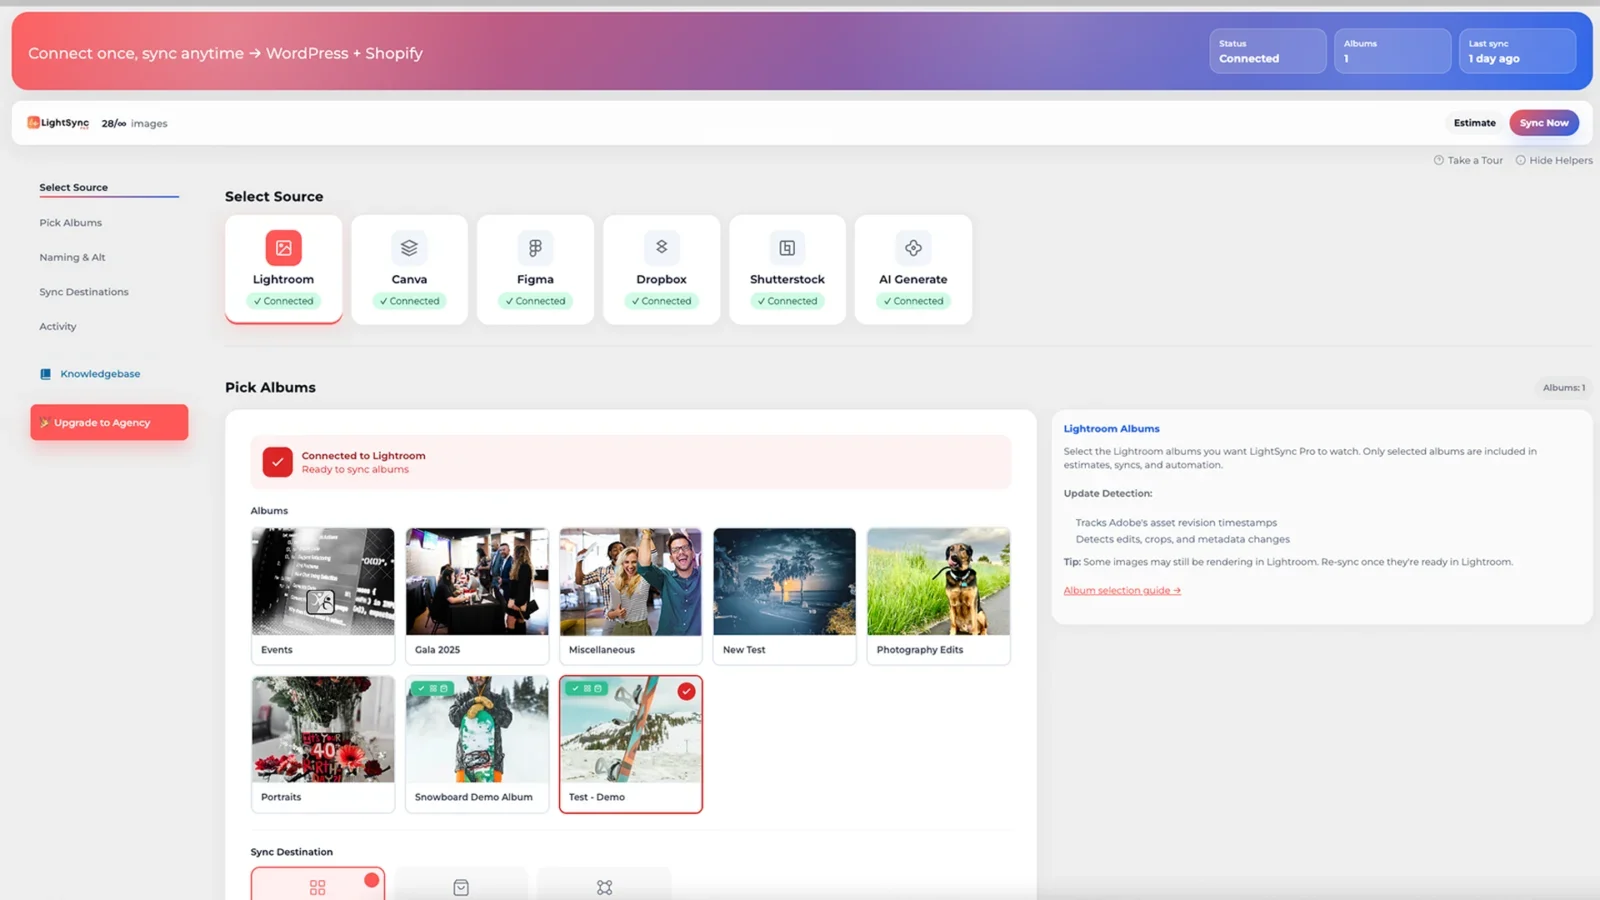Image resolution: width=1600 pixels, height=900 pixels.
Task: Select the Dropbox source icon
Action: pos(661,247)
